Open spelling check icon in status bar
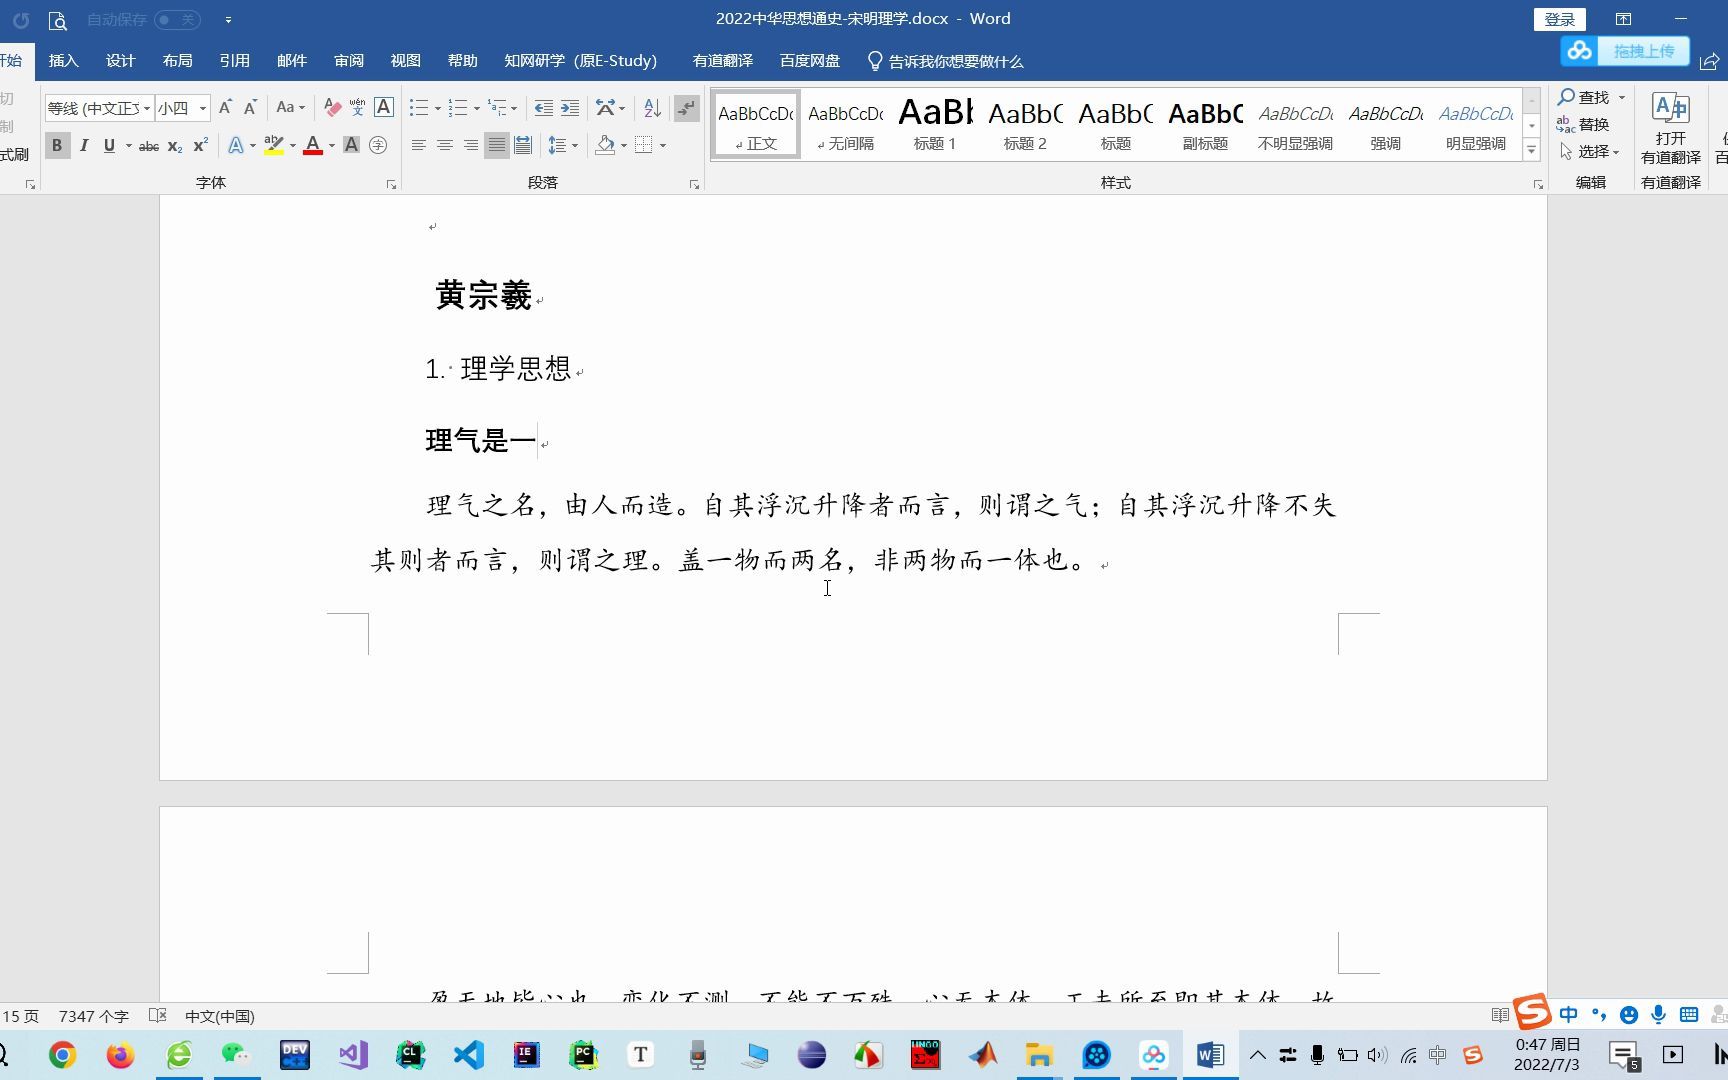The height and width of the screenshot is (1080, 1728). [157, 1016]
